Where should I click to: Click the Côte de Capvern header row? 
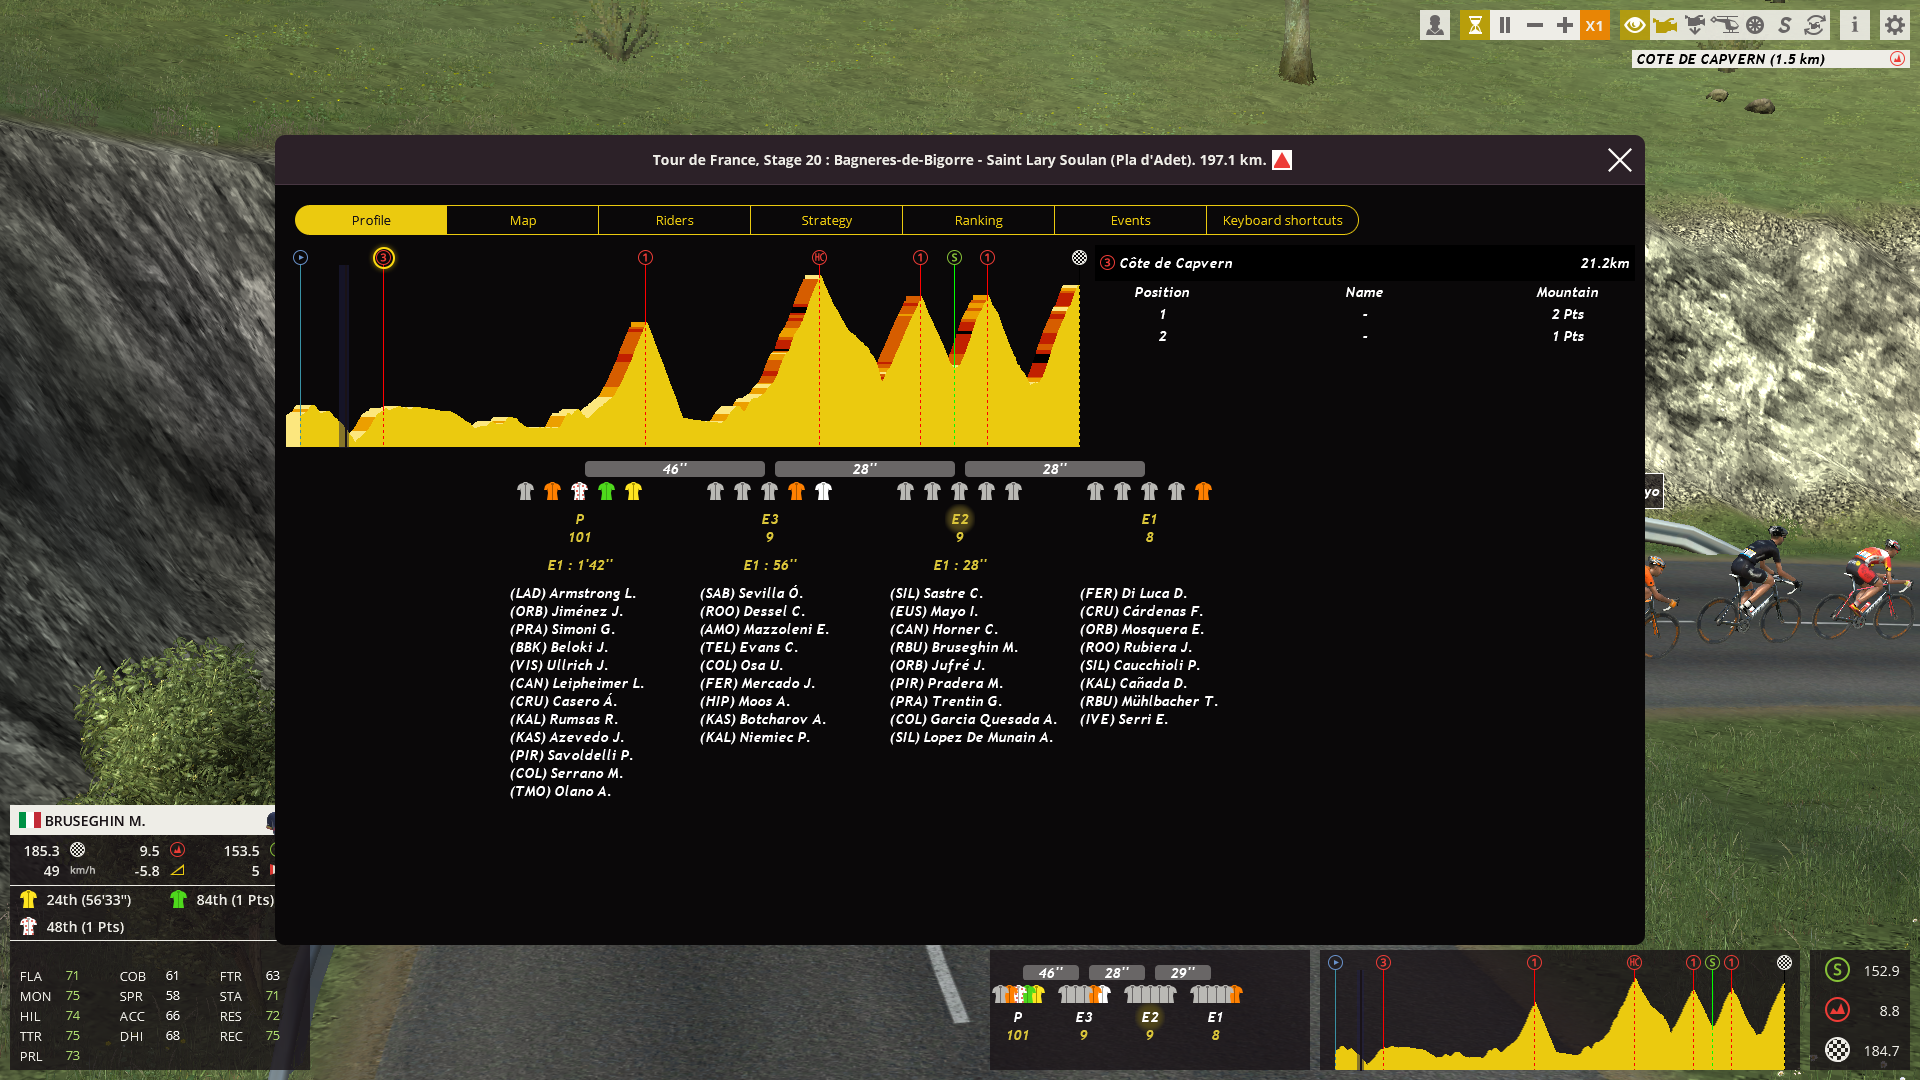pos(1365,263)
